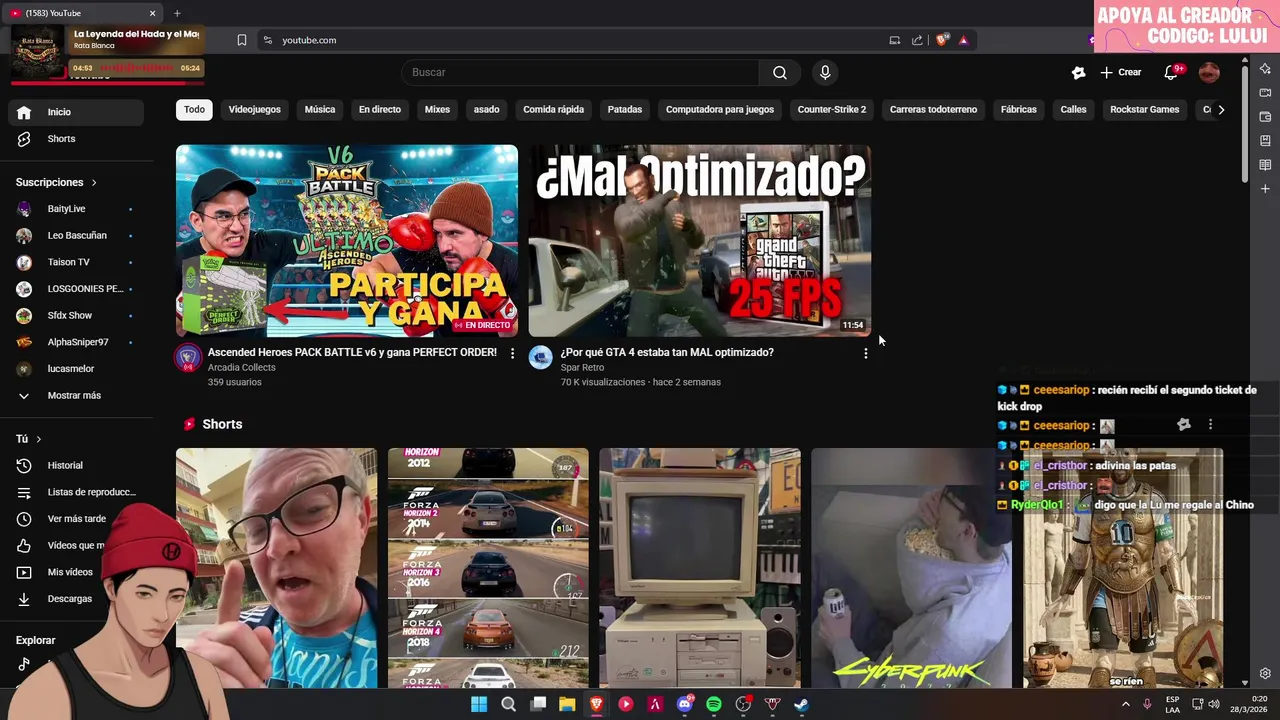Click ¿Por qué GTA 4 video title
This screenshot has height=720, width=1280.
click(667, 352)
